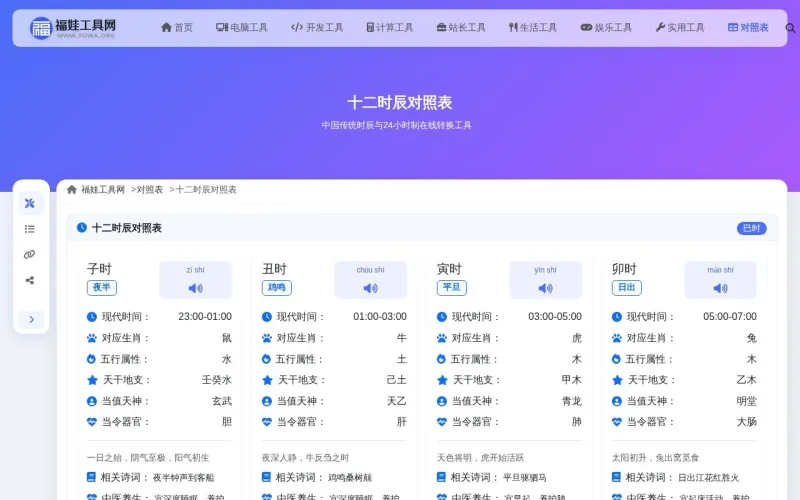
Task: Expand the left sidebar with the chevron arrow
Action: point(31,319)
